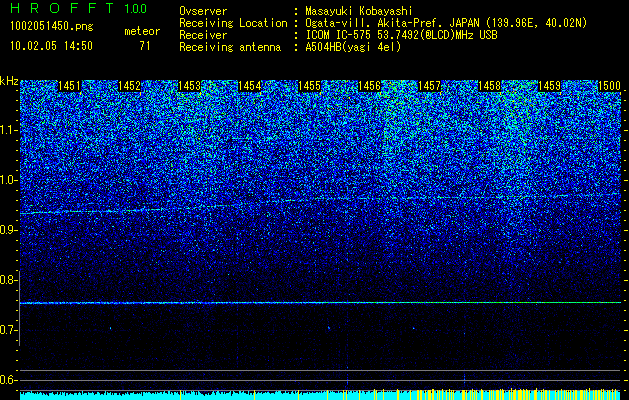
Task: Select the filename 1002051450.png
Action: [52, 27]
